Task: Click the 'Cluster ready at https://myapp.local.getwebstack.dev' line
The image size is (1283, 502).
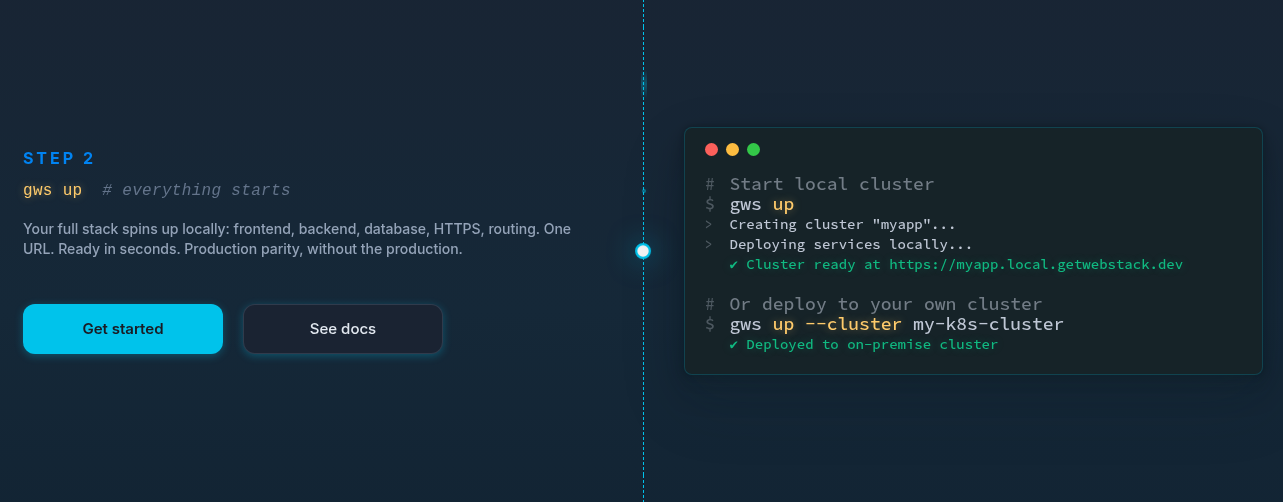Action: 956,264
